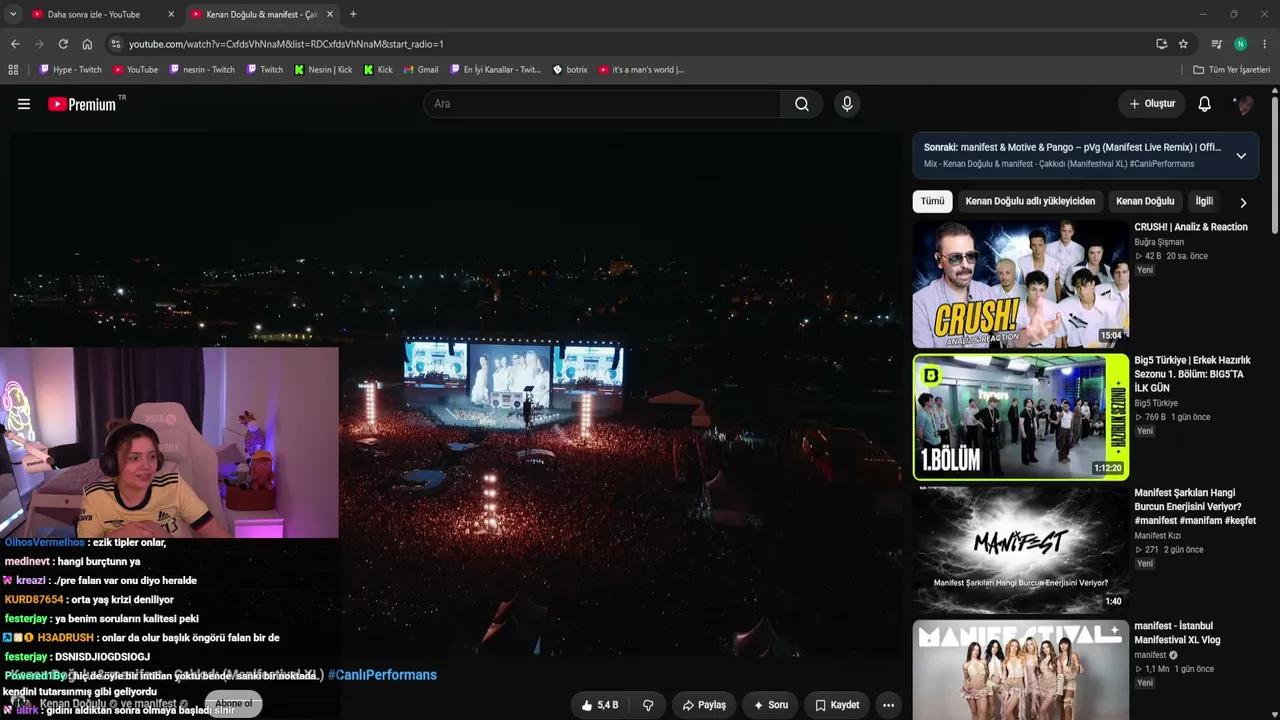Open the Kick bookmark
Viewport: 1280px width, 720px height.
point(378,70)
